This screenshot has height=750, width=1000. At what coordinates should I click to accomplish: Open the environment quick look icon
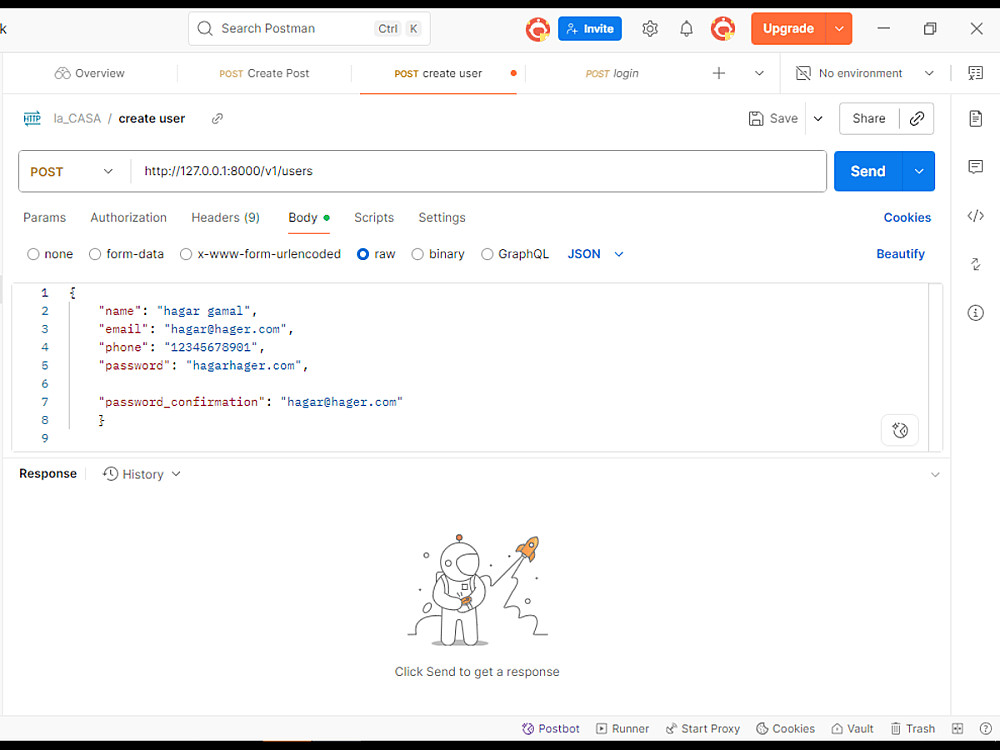click(x=975, y=73)
